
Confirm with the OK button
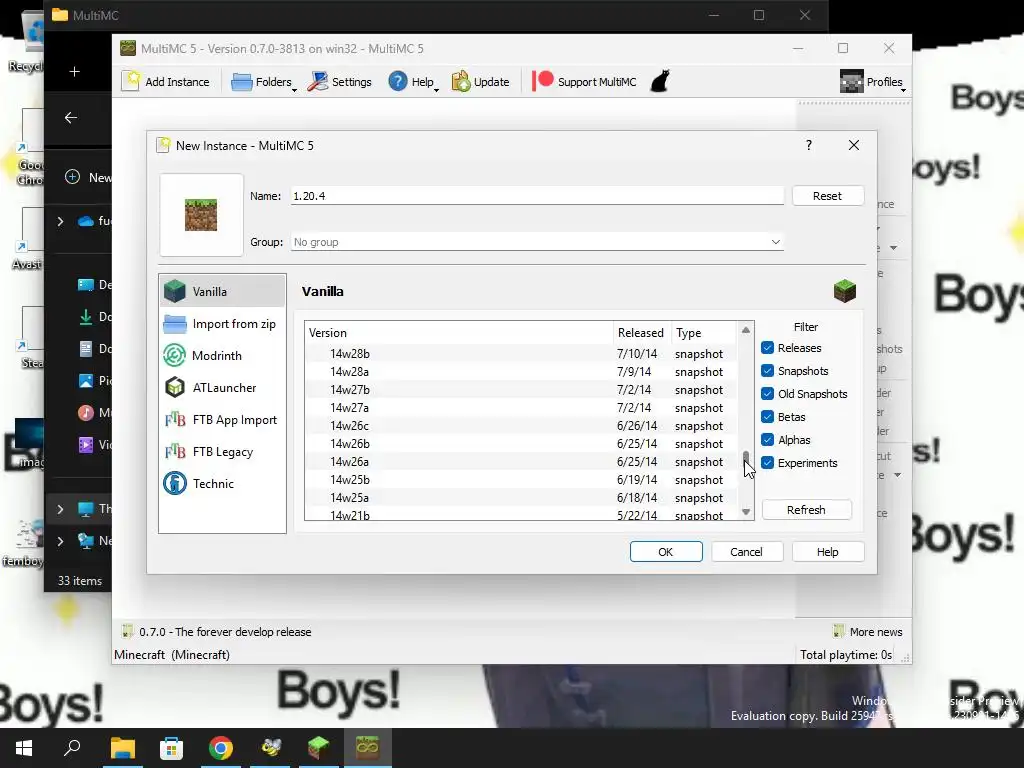click(666, 552)
